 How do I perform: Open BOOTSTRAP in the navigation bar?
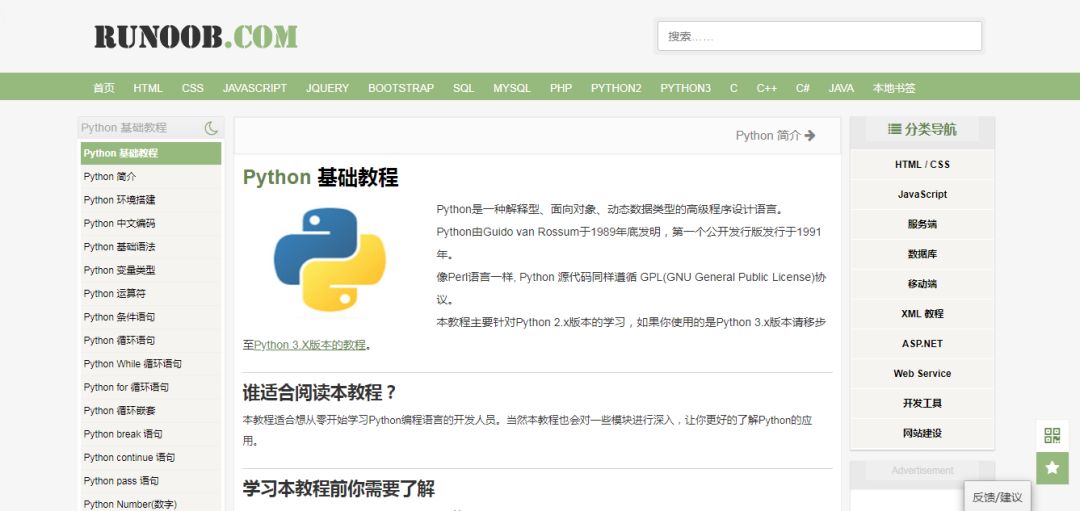pyautogui.click(x=401, y=88)
